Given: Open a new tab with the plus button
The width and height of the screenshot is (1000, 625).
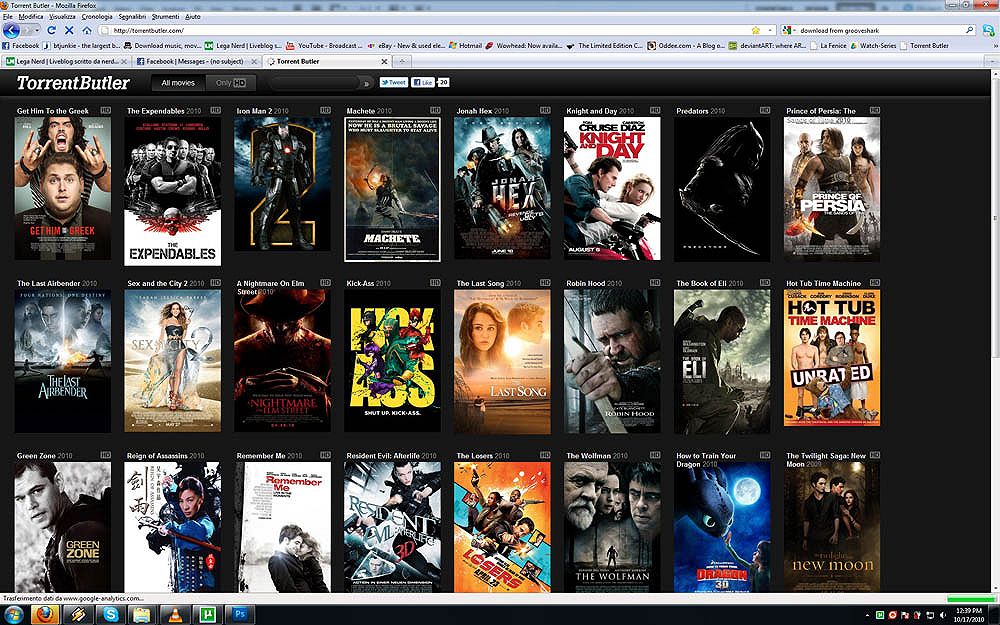Looking at the screenshot, I should pos(402,62).
